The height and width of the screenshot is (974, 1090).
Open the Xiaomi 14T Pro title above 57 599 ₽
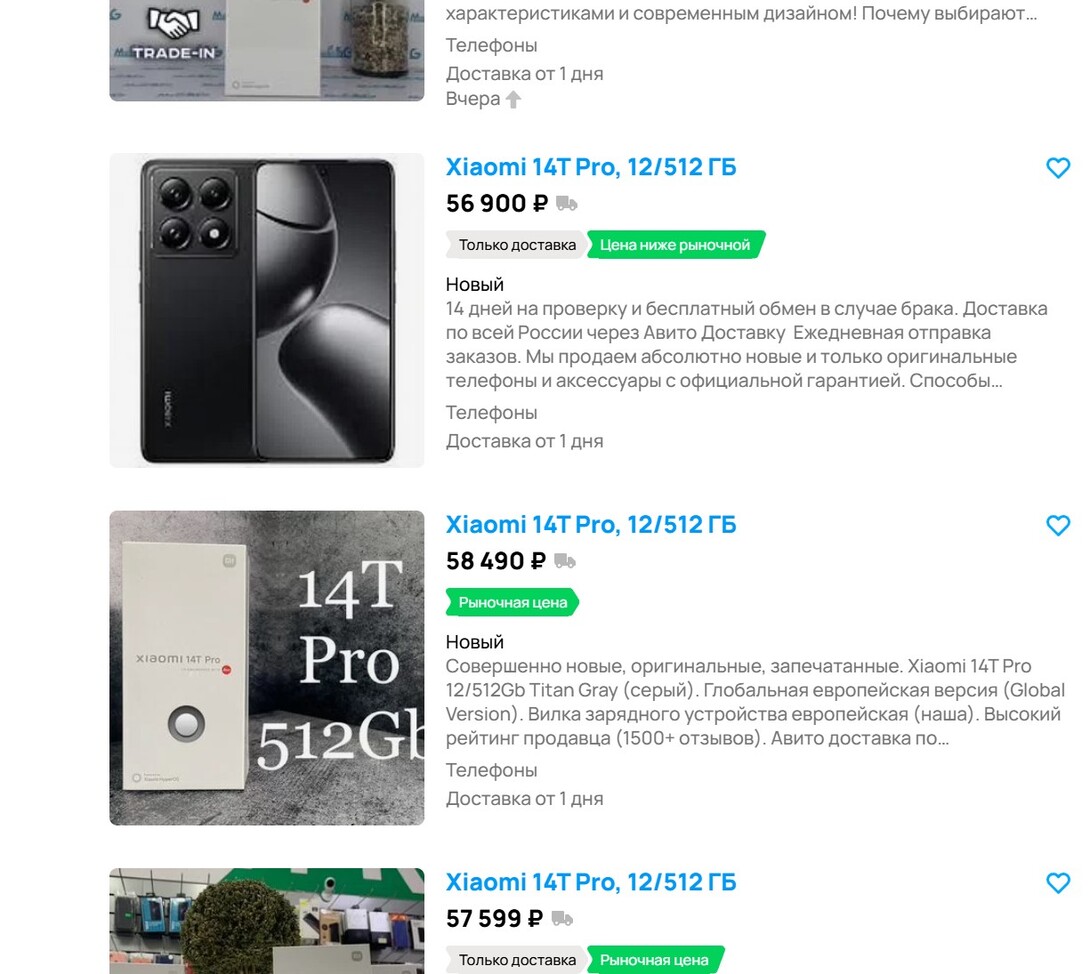point(590,882)
